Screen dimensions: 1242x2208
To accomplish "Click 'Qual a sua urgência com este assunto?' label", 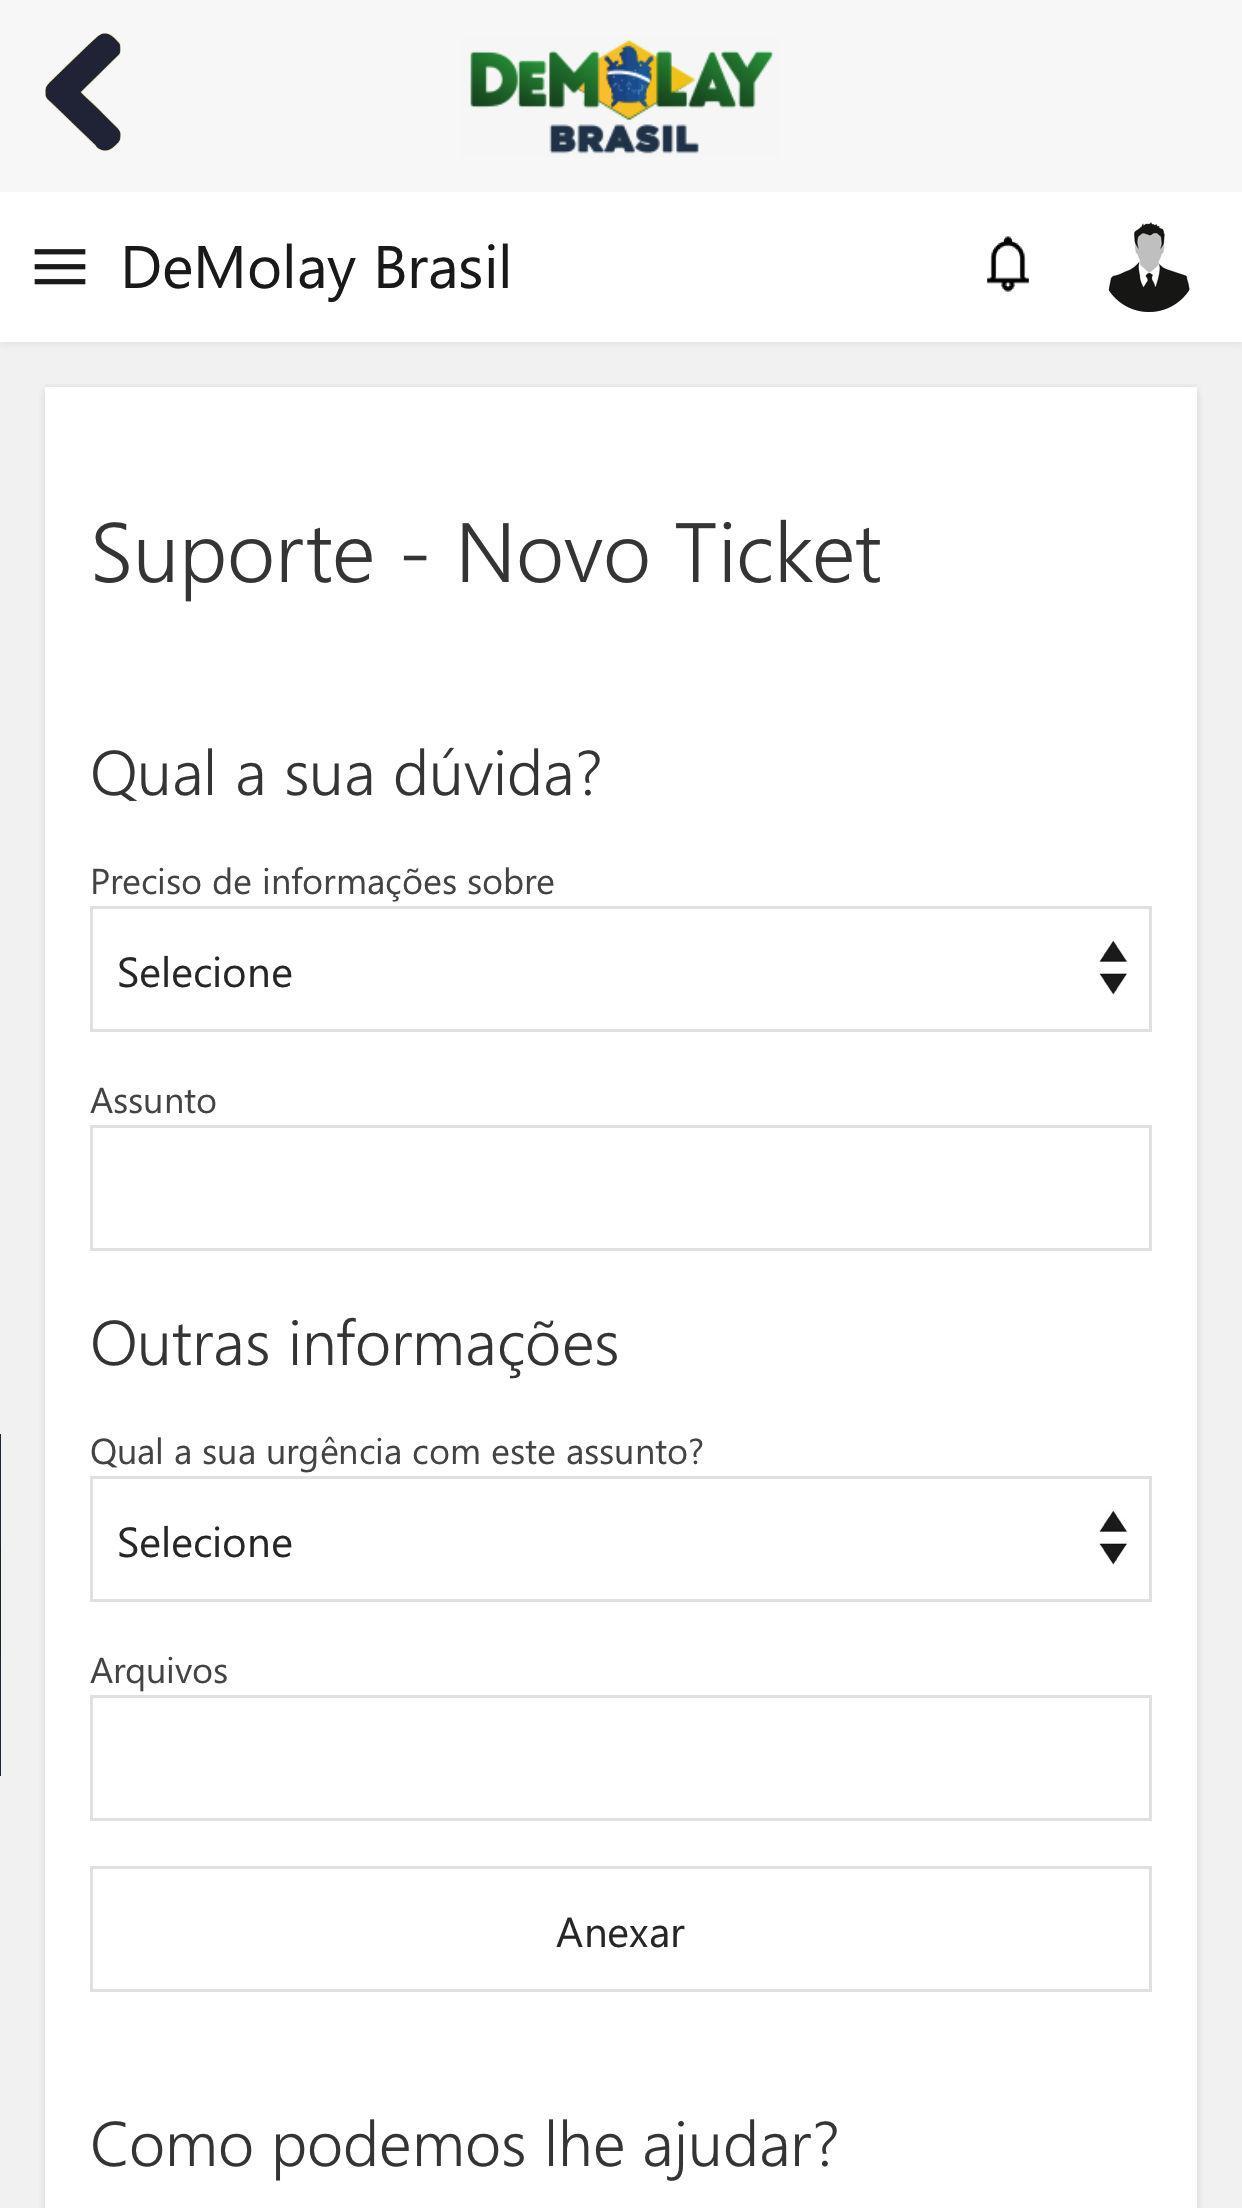I will (397, 1452).
